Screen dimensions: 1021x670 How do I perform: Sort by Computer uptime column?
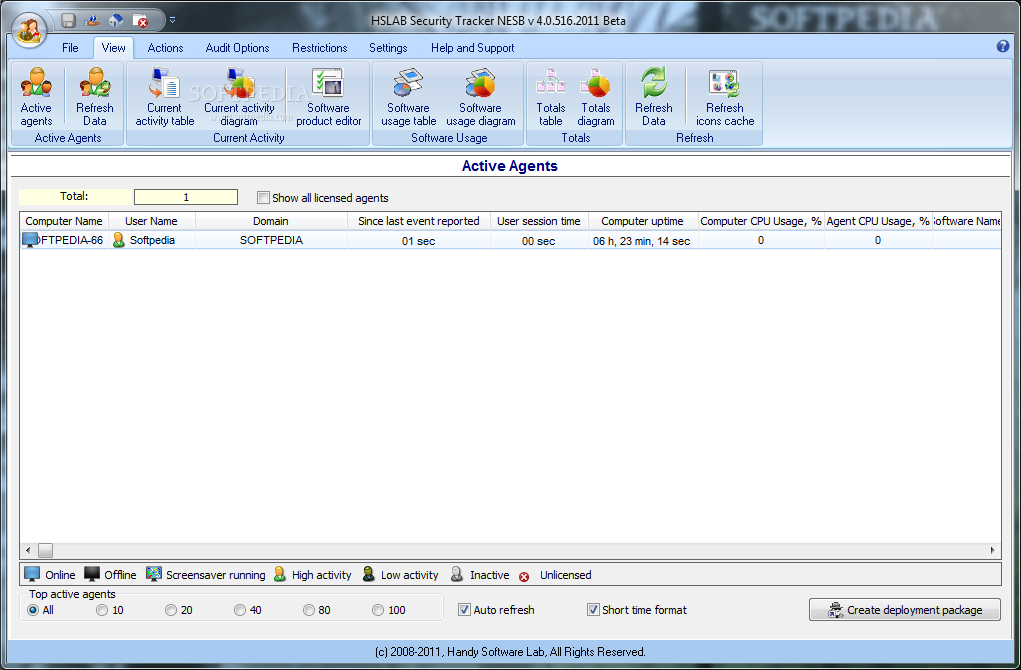click(643, 221)
